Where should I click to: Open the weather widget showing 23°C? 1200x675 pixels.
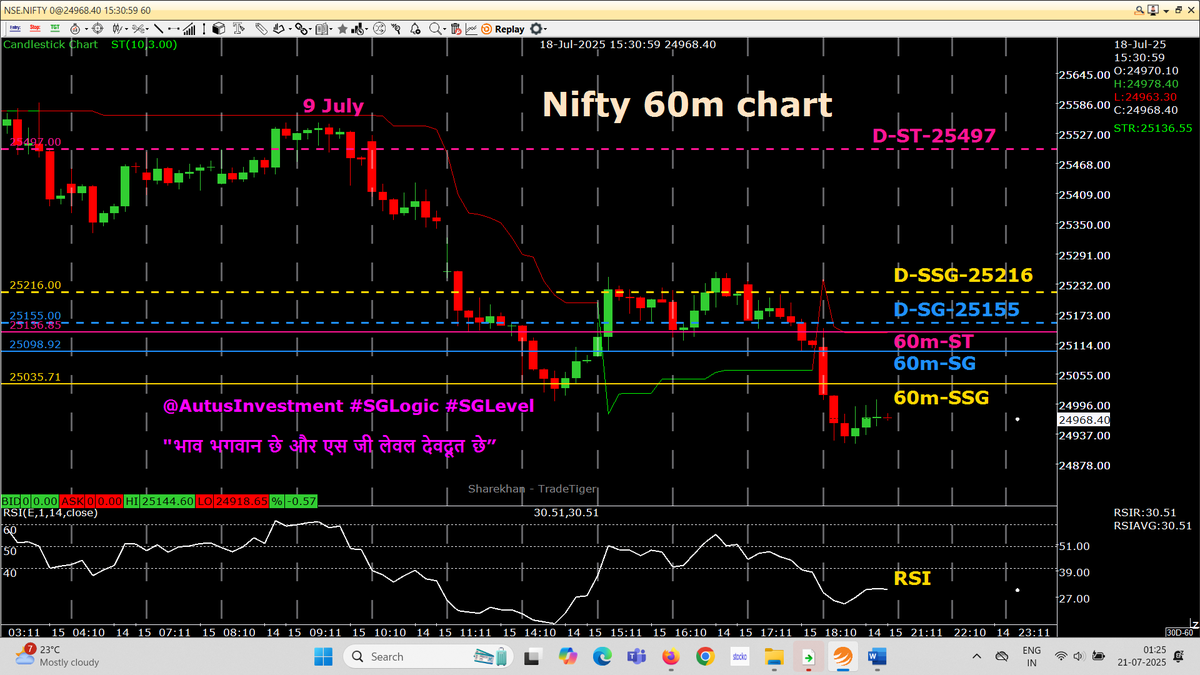click(x=56, y=655)
